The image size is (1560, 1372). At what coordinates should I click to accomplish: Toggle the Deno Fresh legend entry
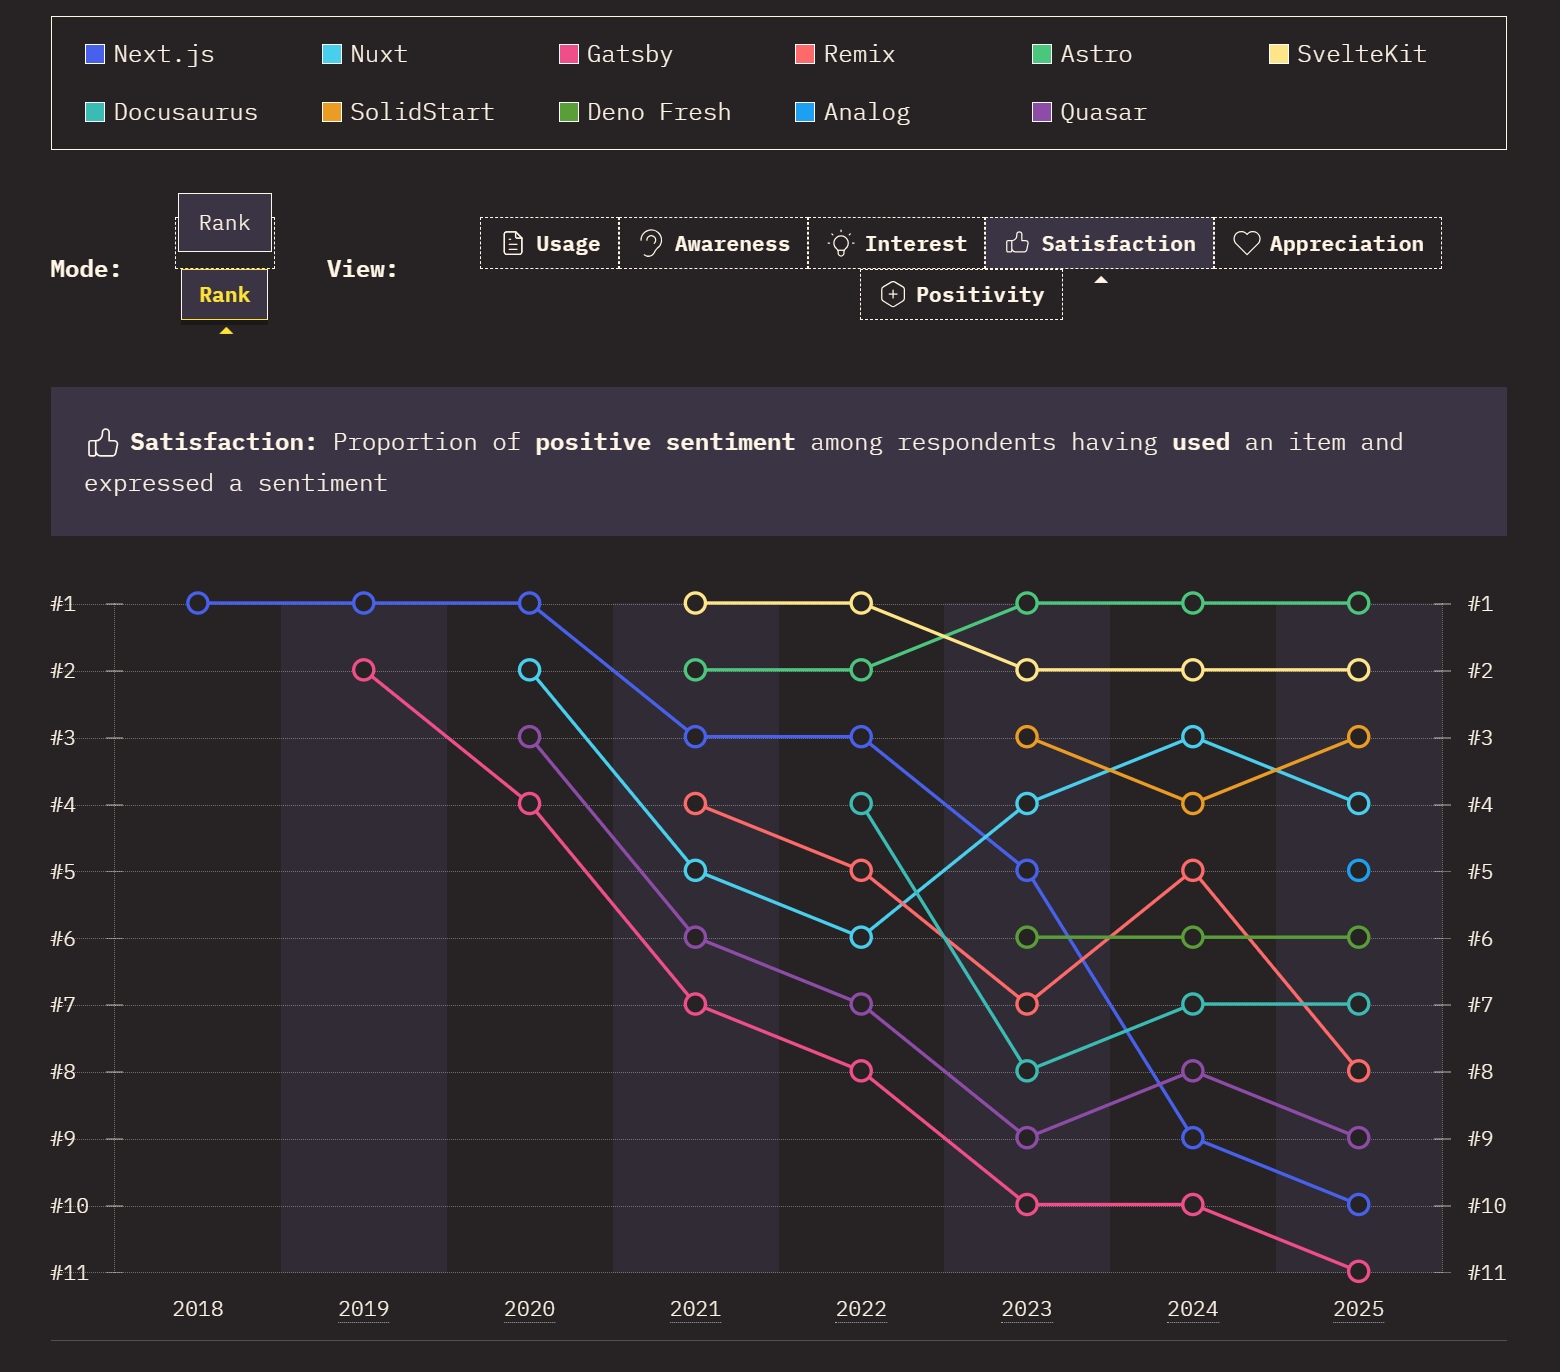click(x=645, y=112)
